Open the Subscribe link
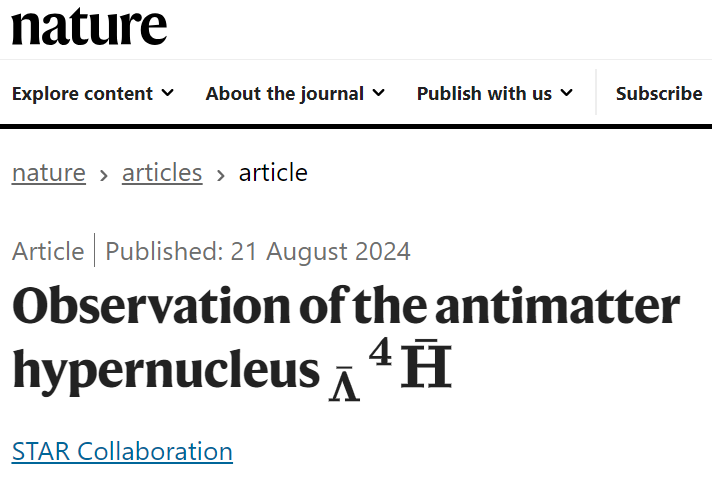712x481 pixels. pyautogui.click(x=659, y=94)
